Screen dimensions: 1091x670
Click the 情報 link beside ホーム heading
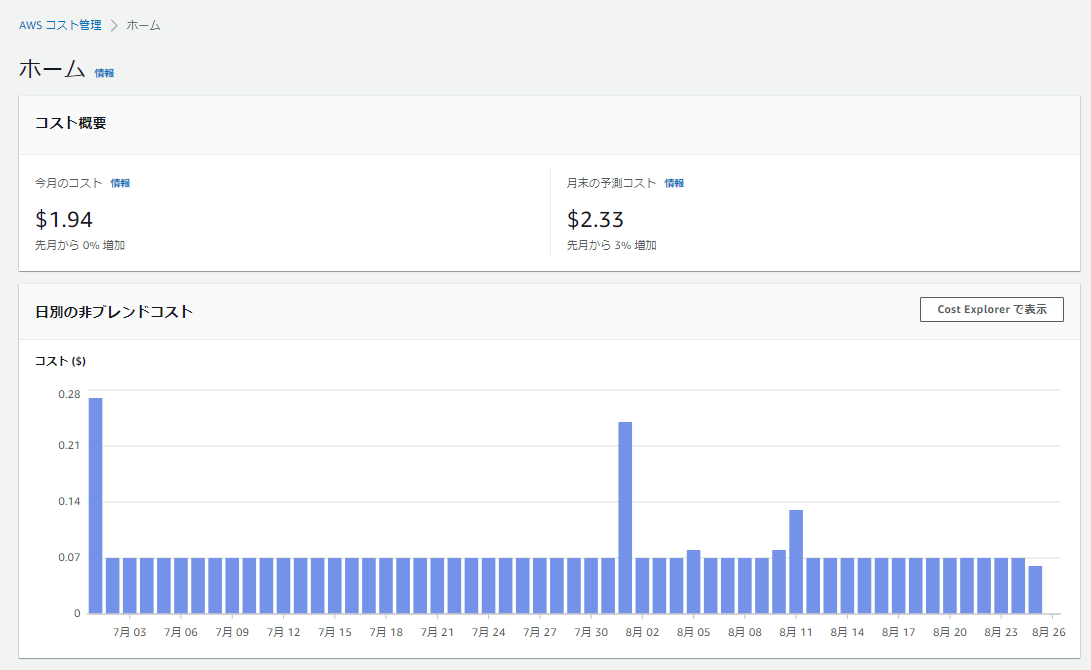(104, 73)
